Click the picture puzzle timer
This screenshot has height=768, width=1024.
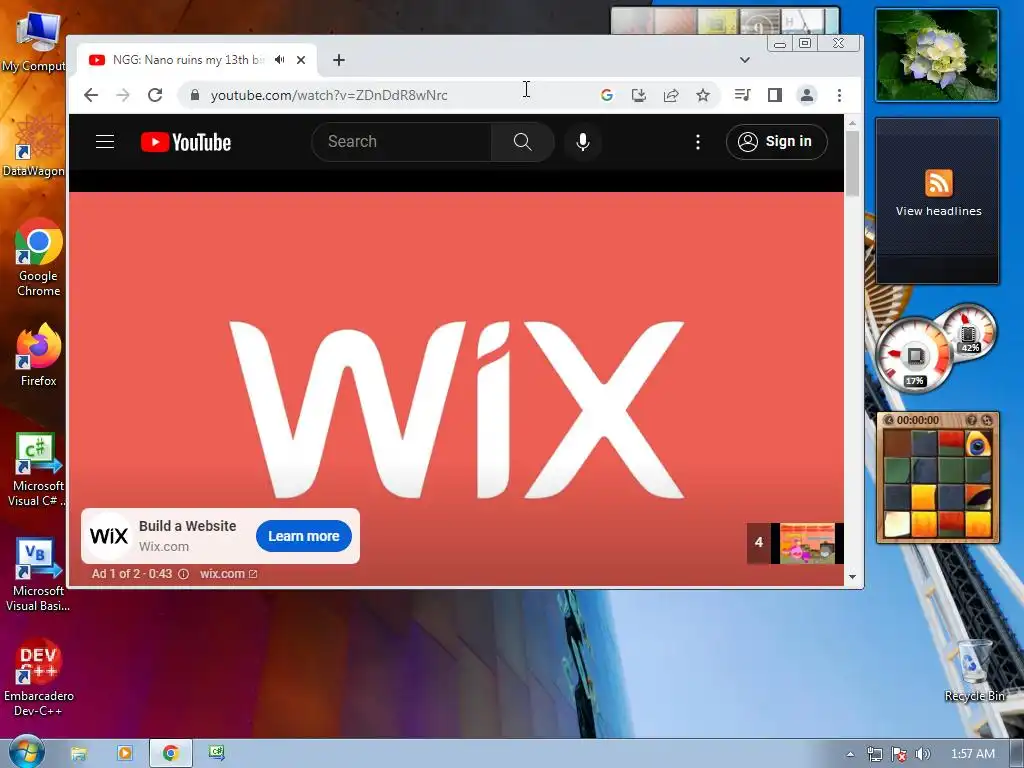918,420
